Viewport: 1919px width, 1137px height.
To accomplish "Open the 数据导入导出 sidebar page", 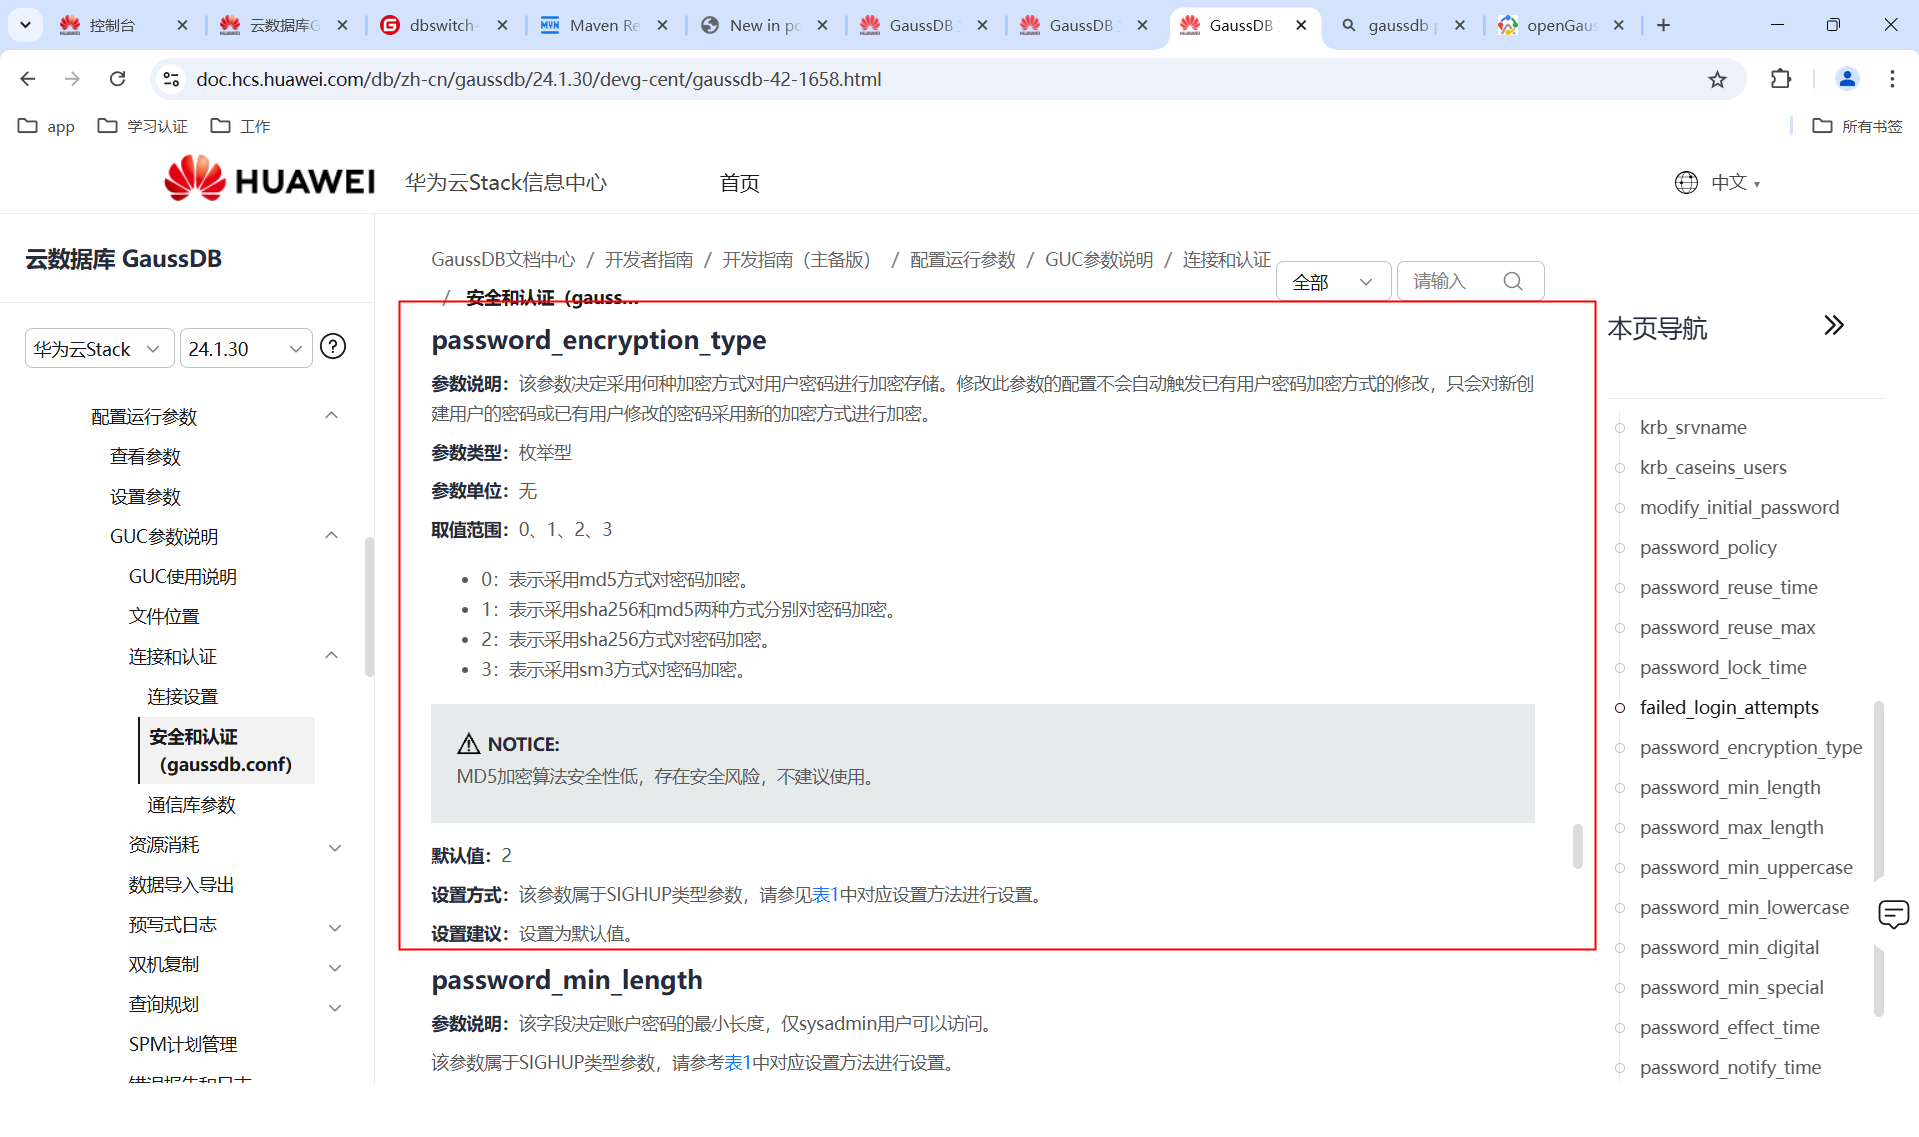I will tap(181, 885).
